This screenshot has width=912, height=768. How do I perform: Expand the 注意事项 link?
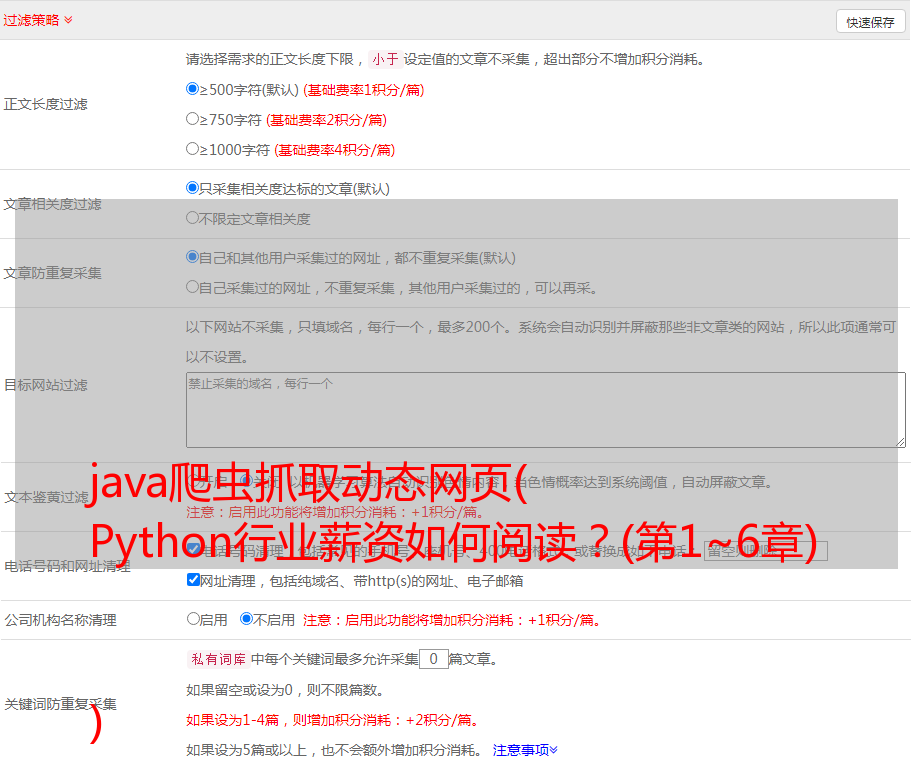coord(525,751)
